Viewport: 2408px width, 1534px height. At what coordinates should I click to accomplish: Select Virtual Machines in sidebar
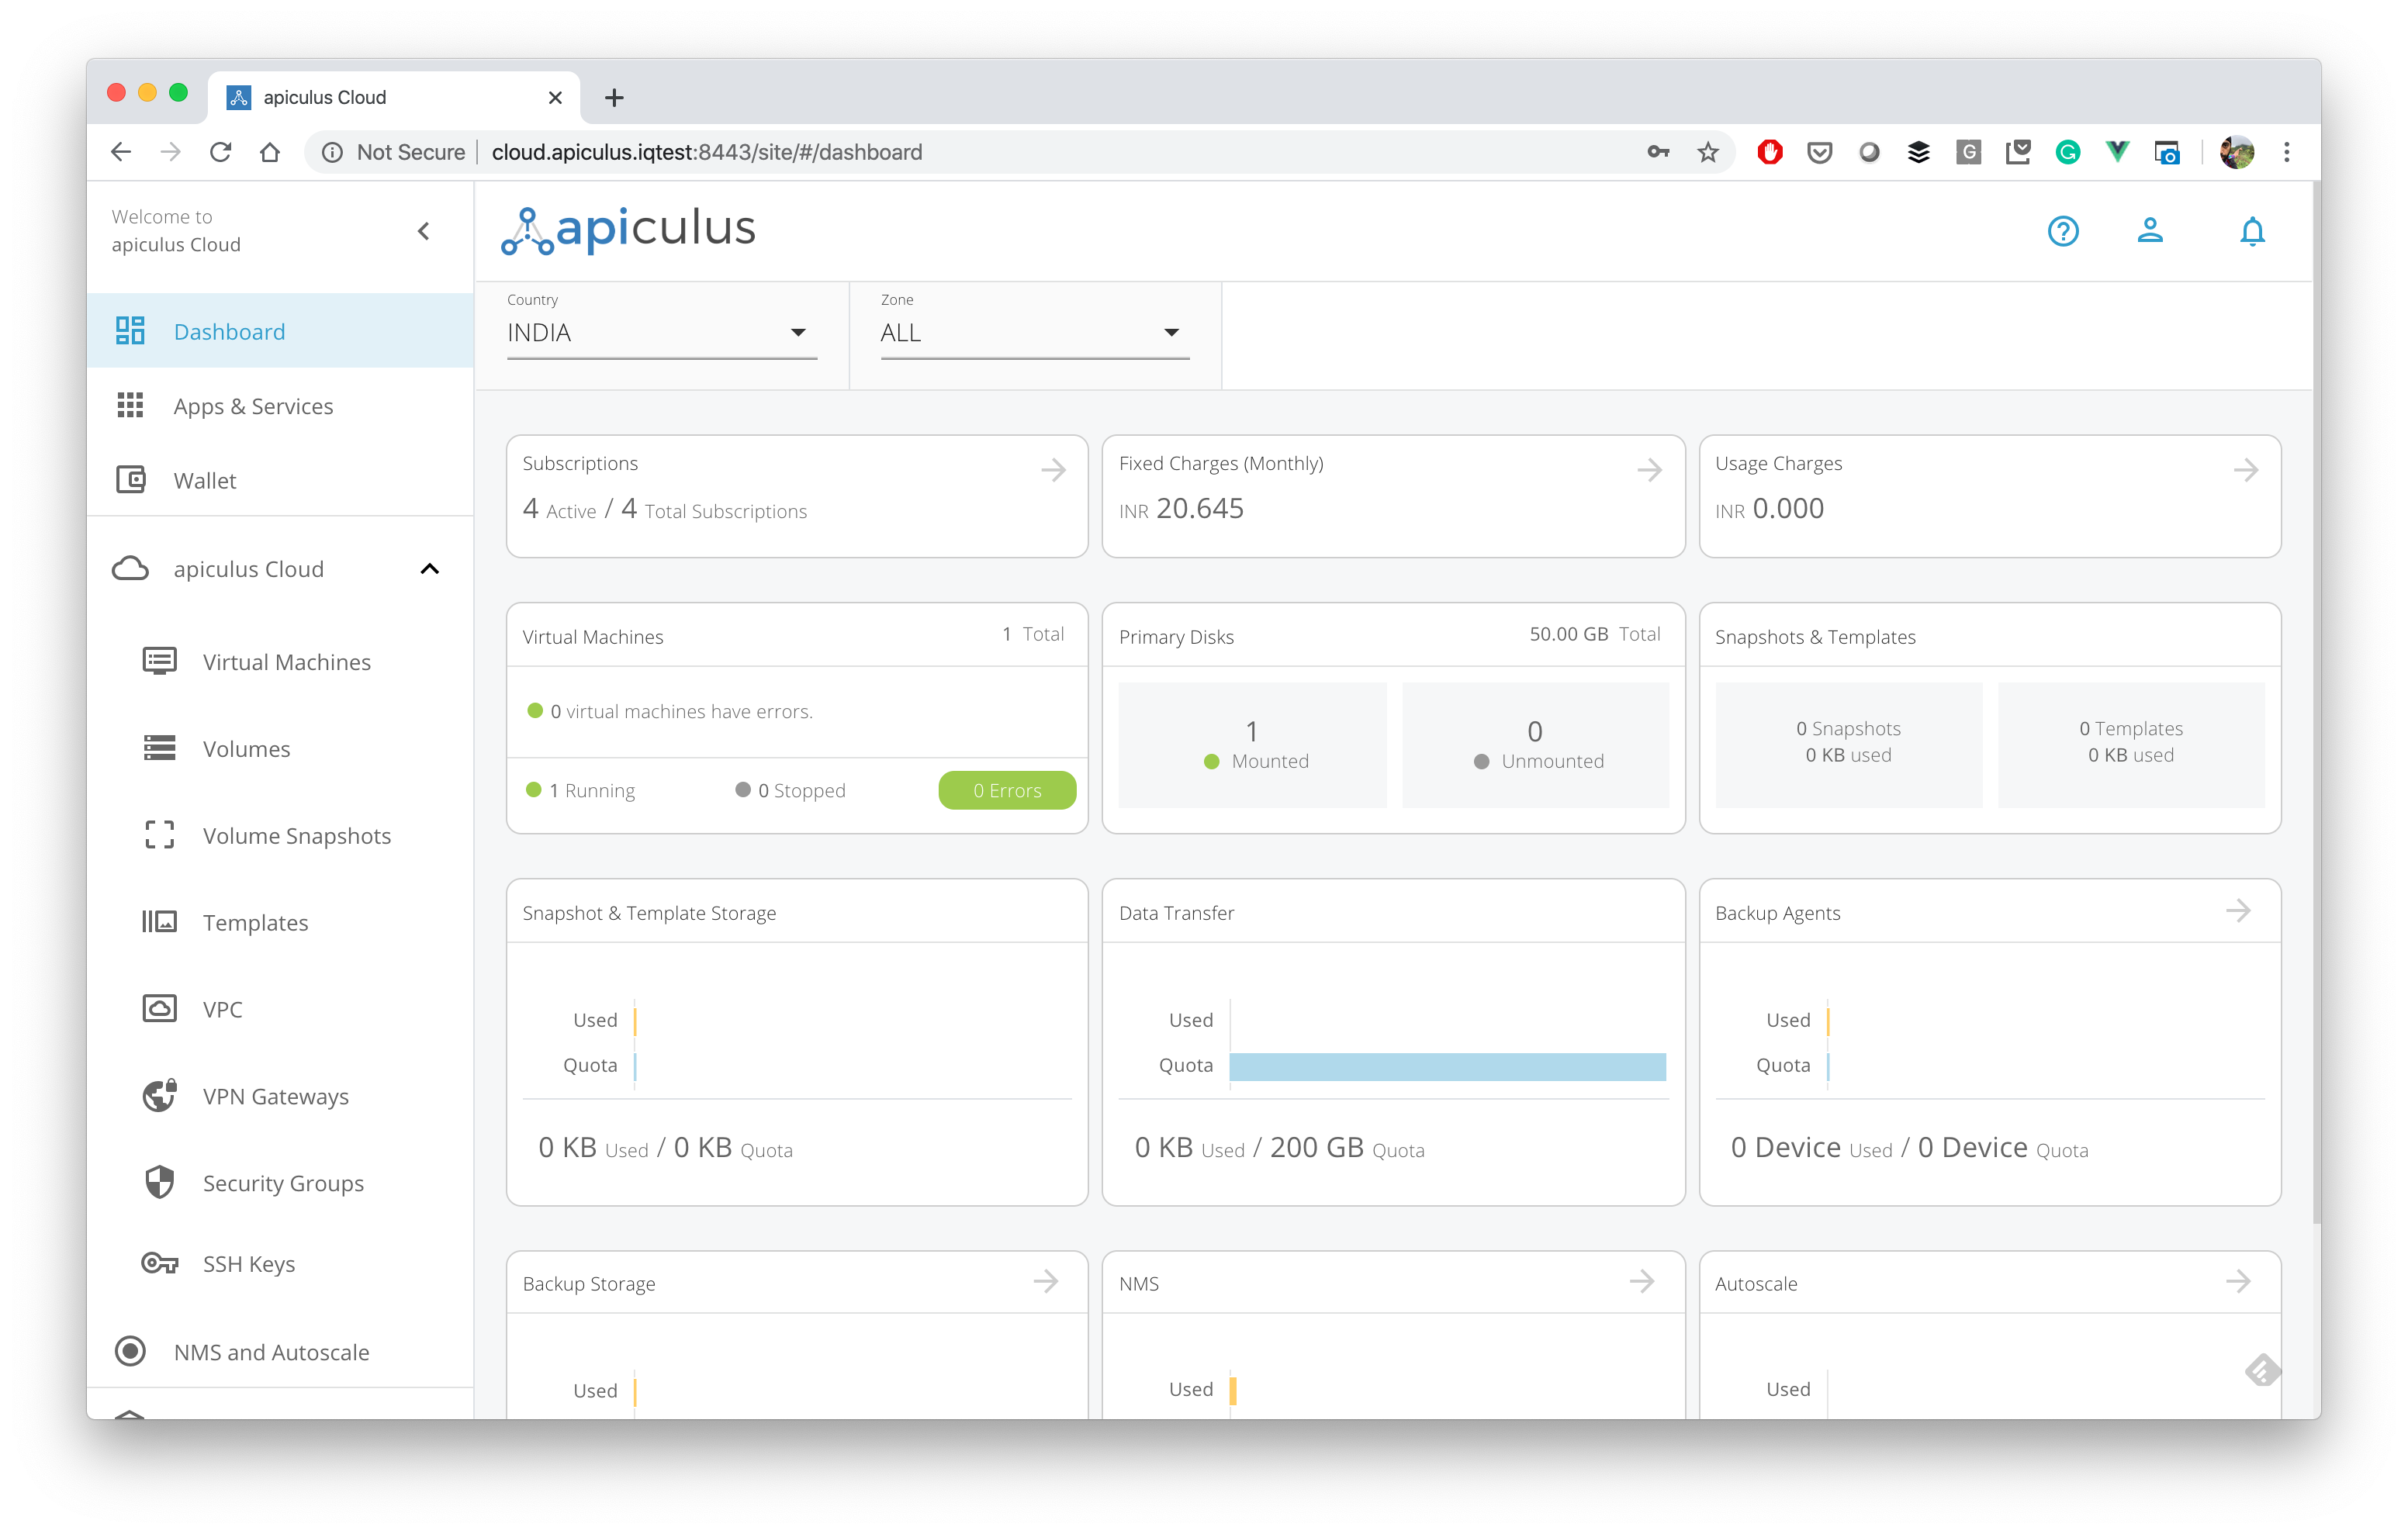click(x=286, y=662)
